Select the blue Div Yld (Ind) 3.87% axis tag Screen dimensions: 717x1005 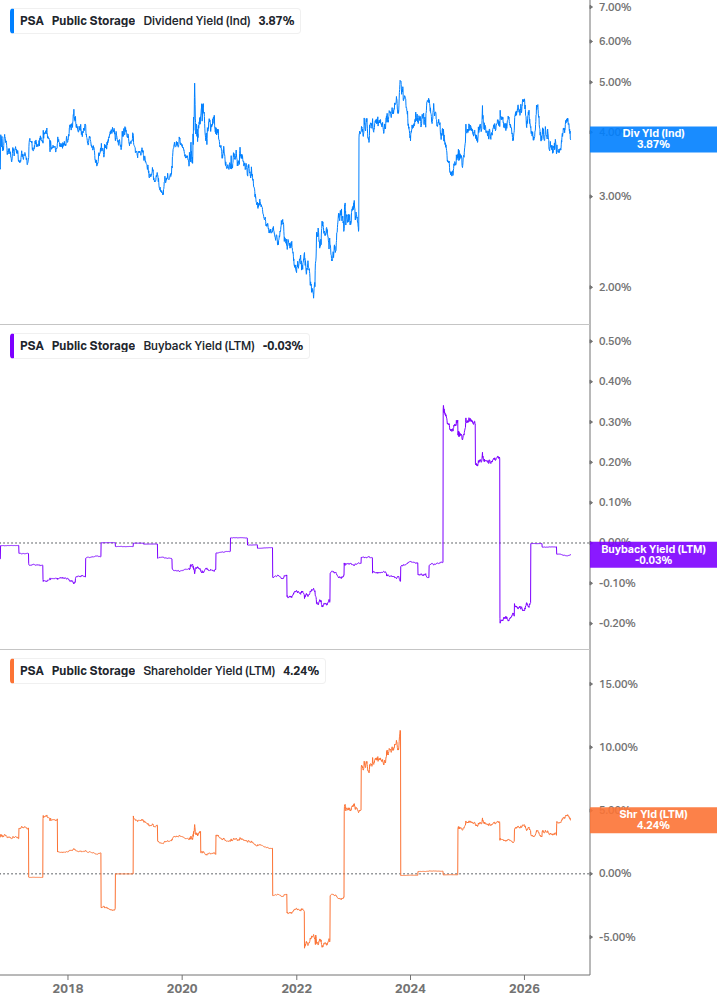pyautogui.click(x=653, y=139)
